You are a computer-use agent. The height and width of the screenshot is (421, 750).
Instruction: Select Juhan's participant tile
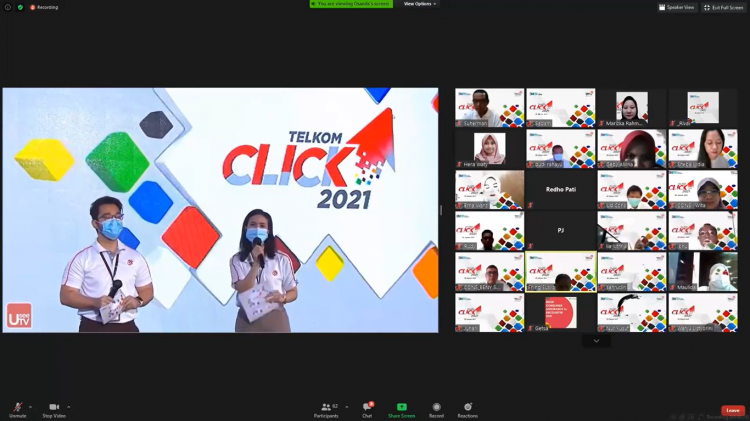pyautogui.click(x=489, y=313)
